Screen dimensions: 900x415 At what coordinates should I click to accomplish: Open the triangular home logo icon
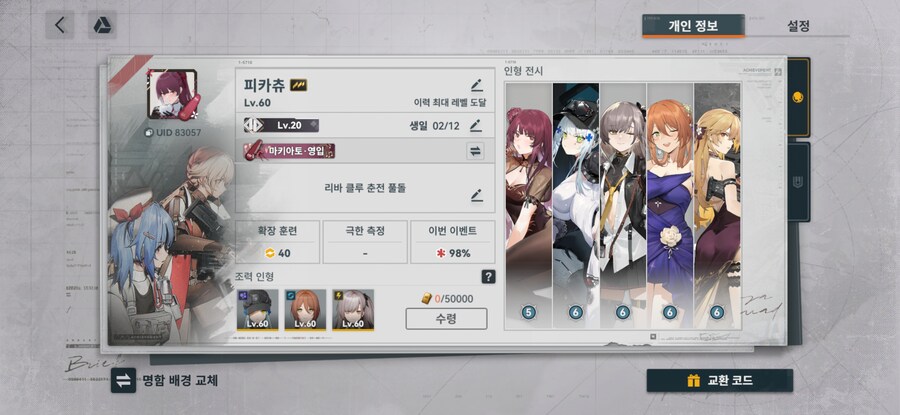[x=102, y=25]
